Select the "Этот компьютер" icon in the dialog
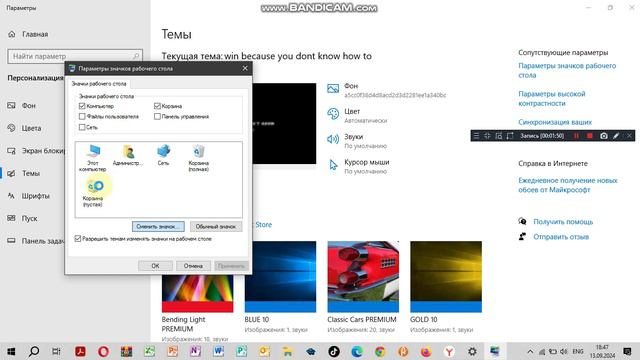The height and width of the screenshot is (360, 640). point(93,158)
